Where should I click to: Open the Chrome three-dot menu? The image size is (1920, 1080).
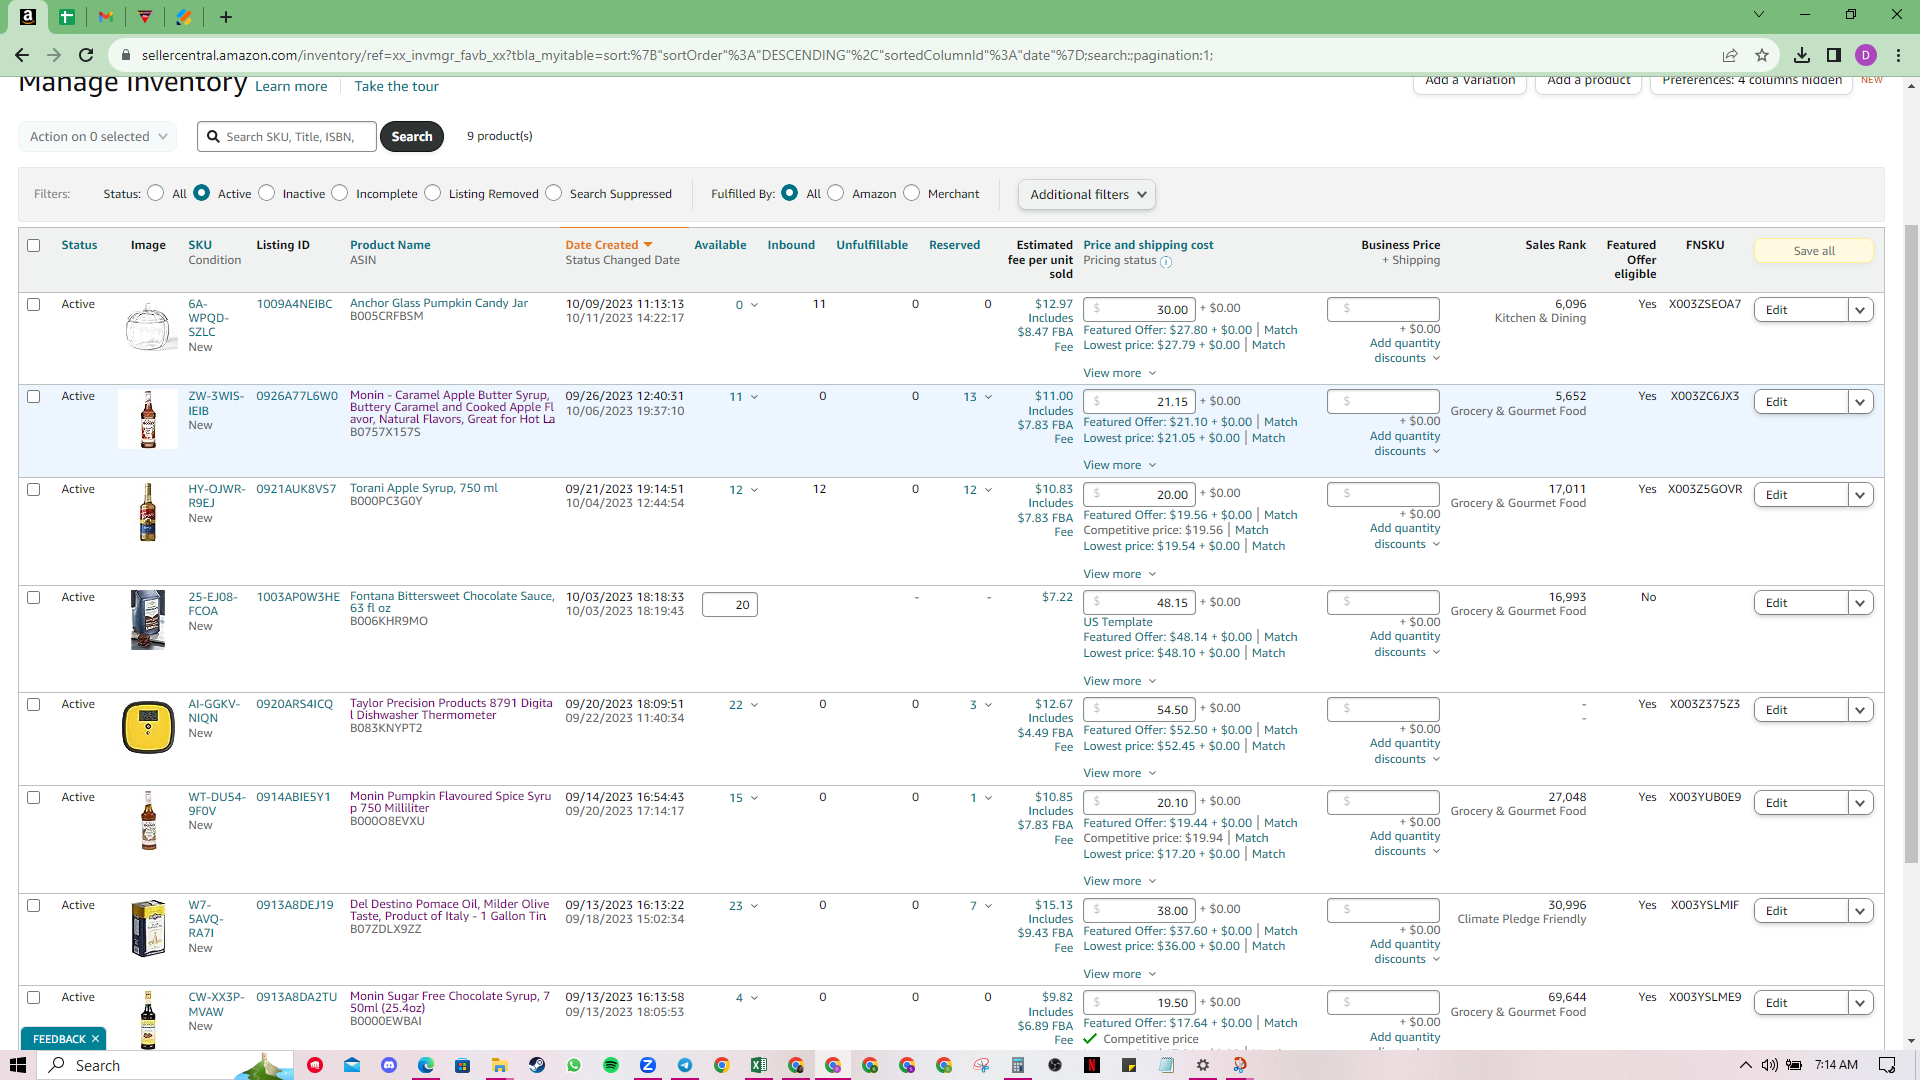pyautogui.click(x=1898, y=55)
